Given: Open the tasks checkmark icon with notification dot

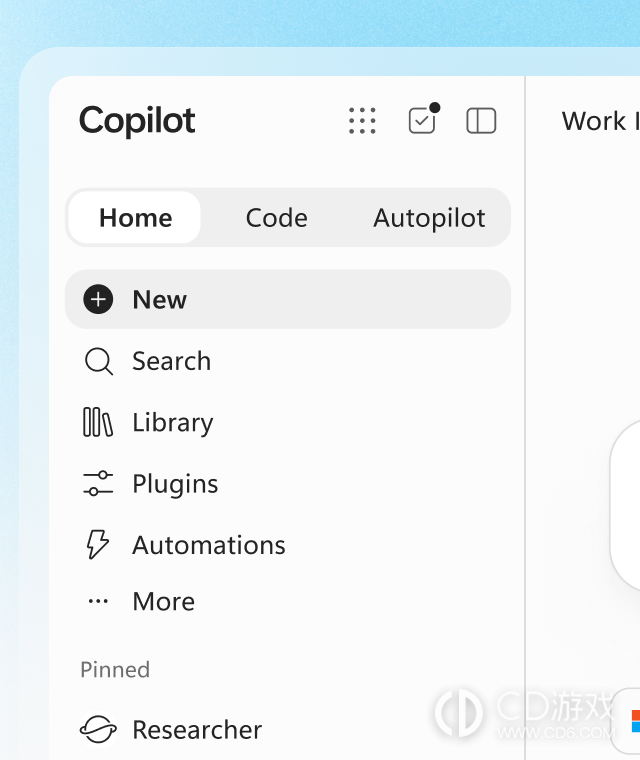Looking at the screenshot, I should click(423, 119).
